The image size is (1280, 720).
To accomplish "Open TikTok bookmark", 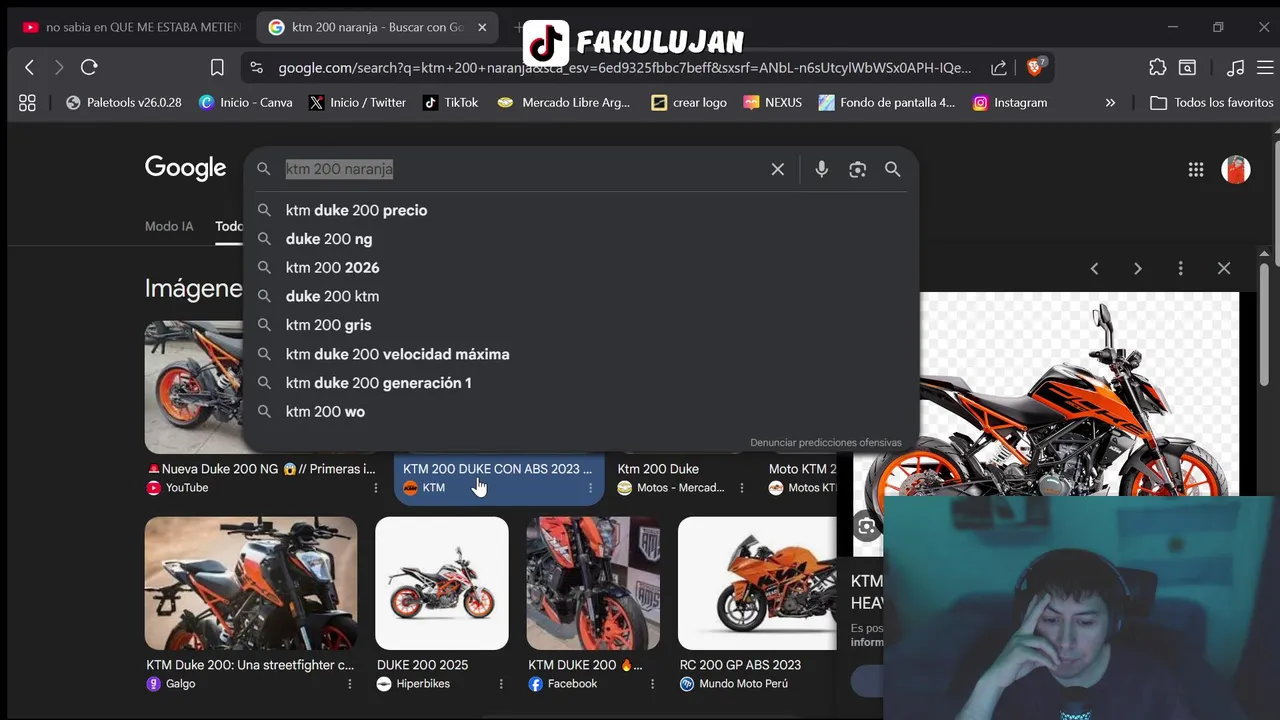I will pyautogui.click(x=450, y=102).
